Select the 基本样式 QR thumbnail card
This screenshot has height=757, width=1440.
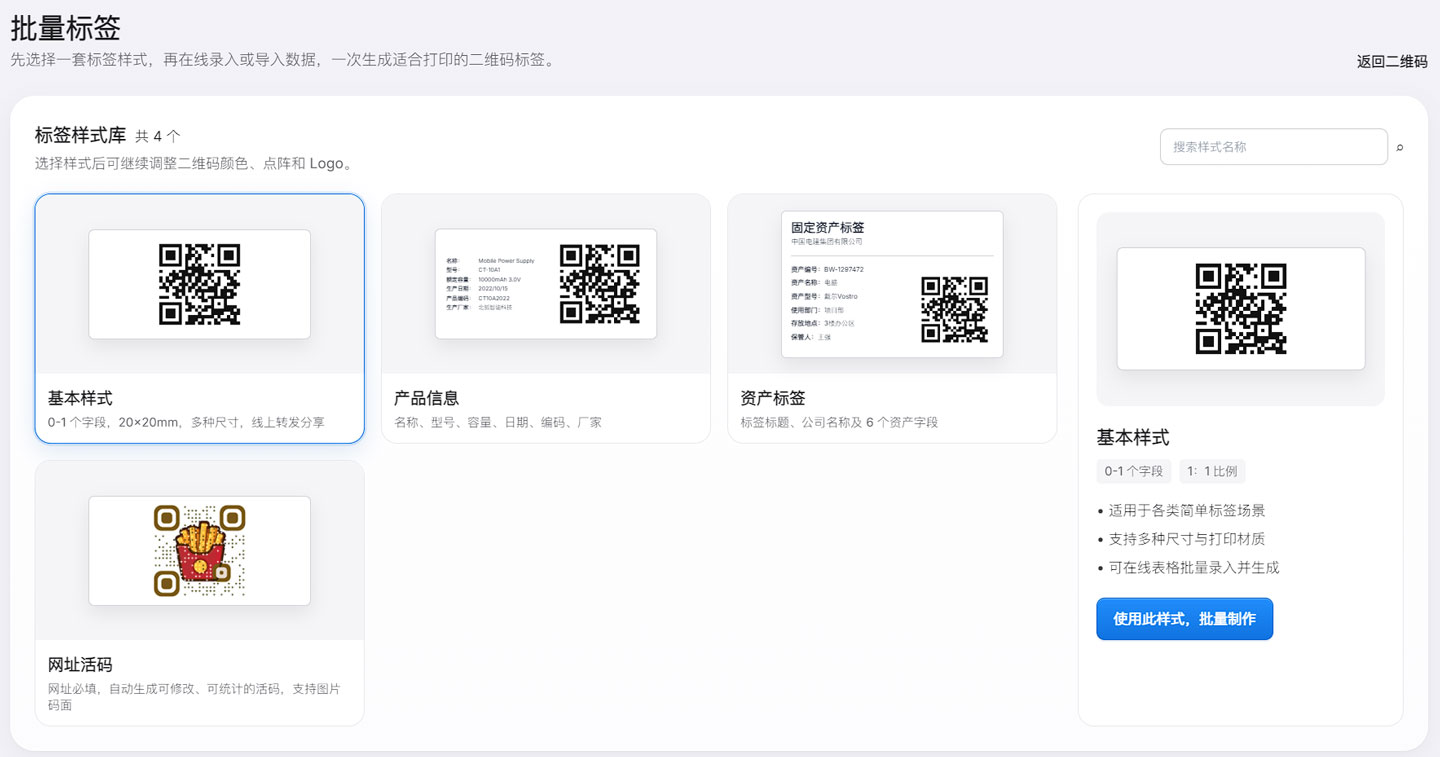click(200, 284)
